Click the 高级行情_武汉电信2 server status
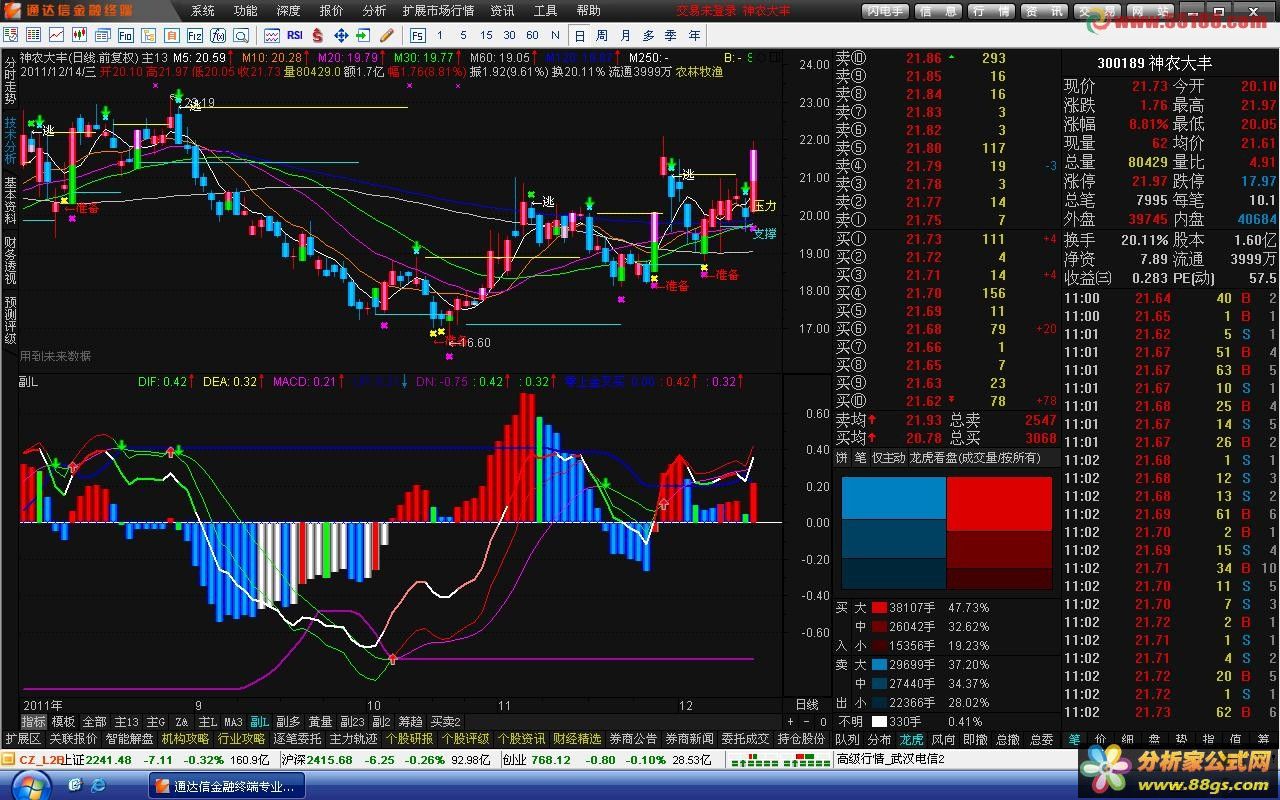This screenshot has width=1280, height=800. [x=890, y=760]
